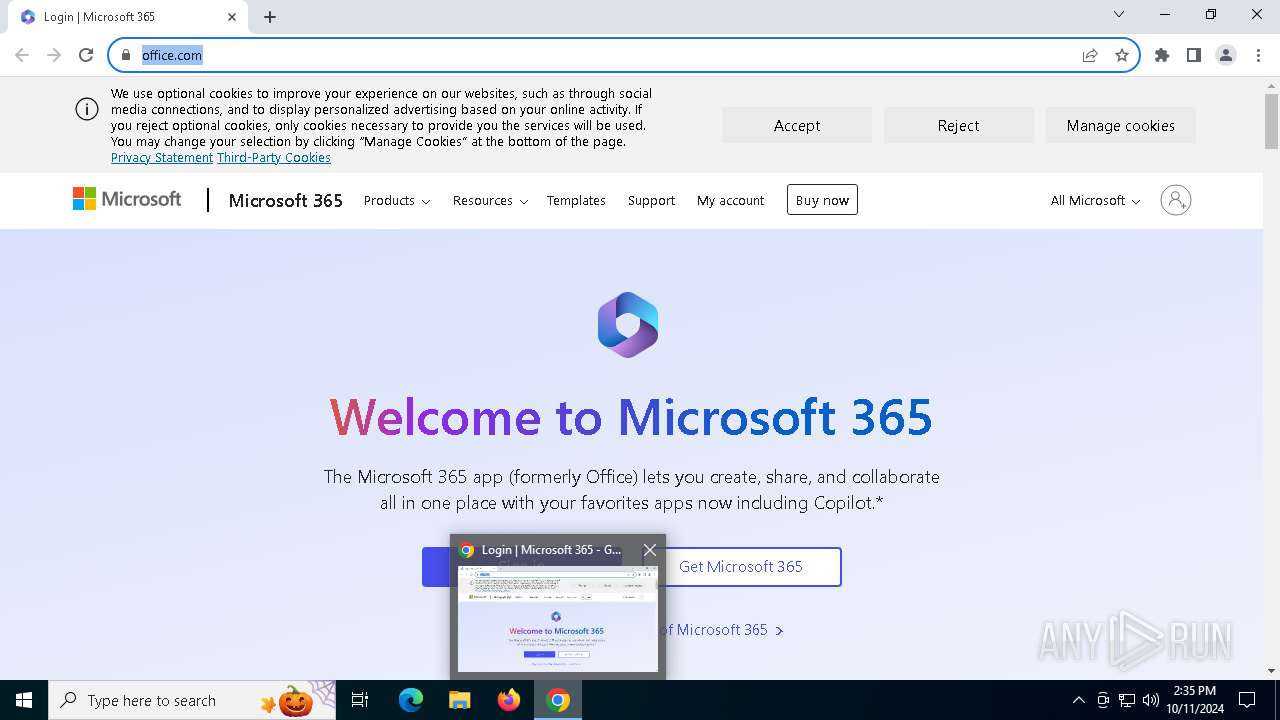
Task: Open the Third-Party Cookies link
Action: (x=274, y=158)
